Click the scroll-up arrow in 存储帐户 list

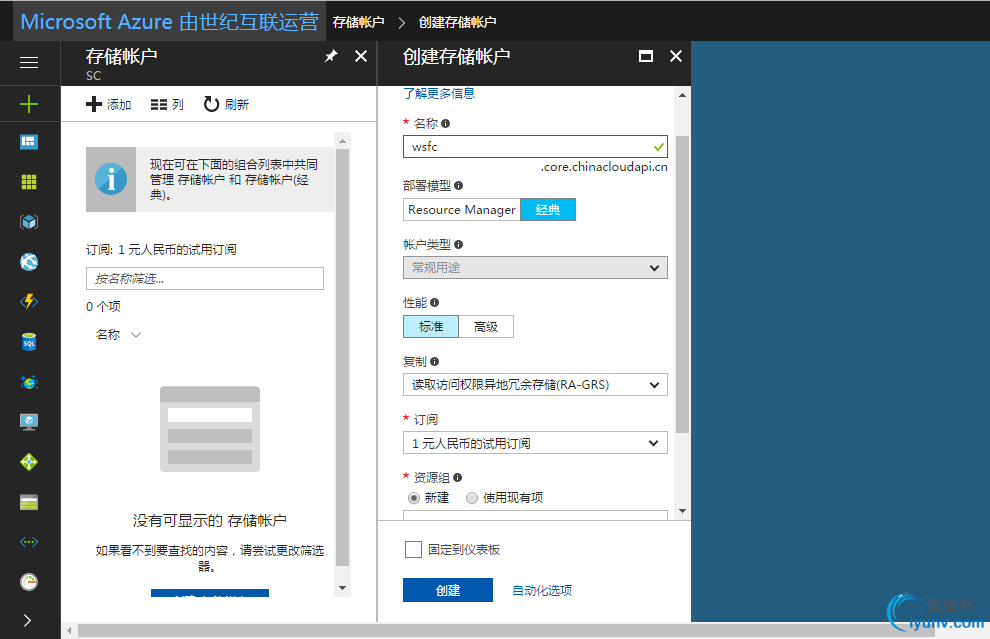[x=342, y=141]
